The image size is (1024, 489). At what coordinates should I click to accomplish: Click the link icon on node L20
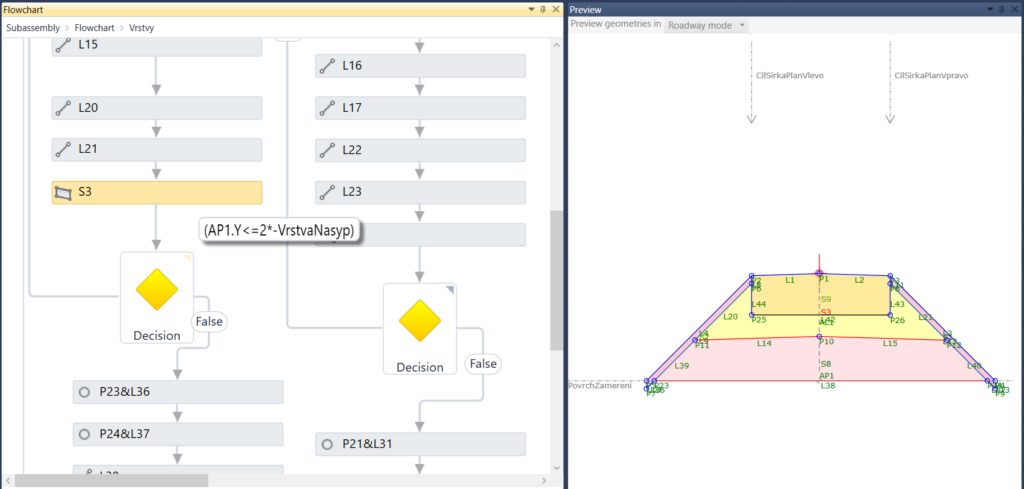tap(63, 108)
